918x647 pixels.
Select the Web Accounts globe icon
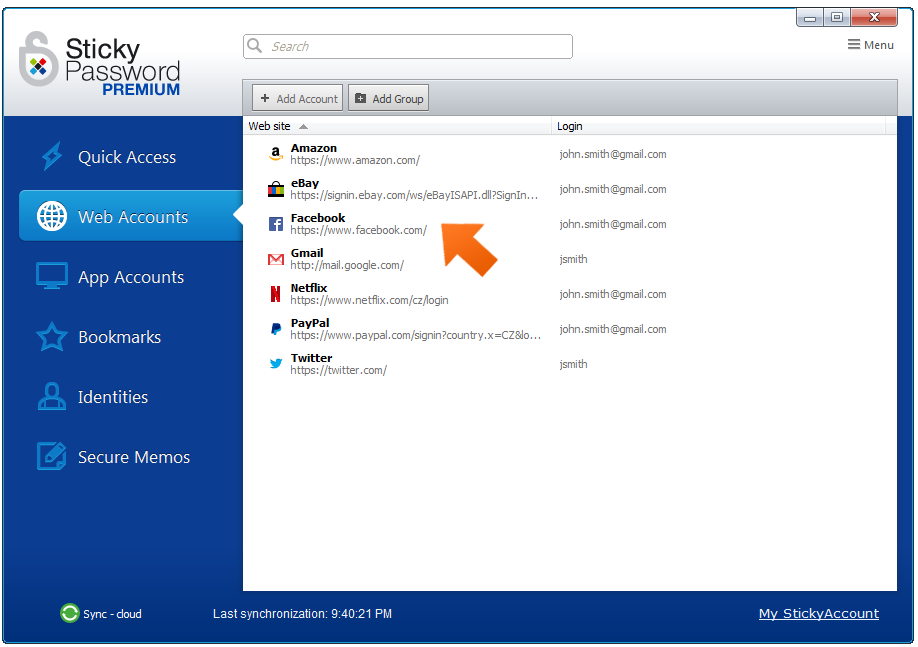click(x=52, y=216)
